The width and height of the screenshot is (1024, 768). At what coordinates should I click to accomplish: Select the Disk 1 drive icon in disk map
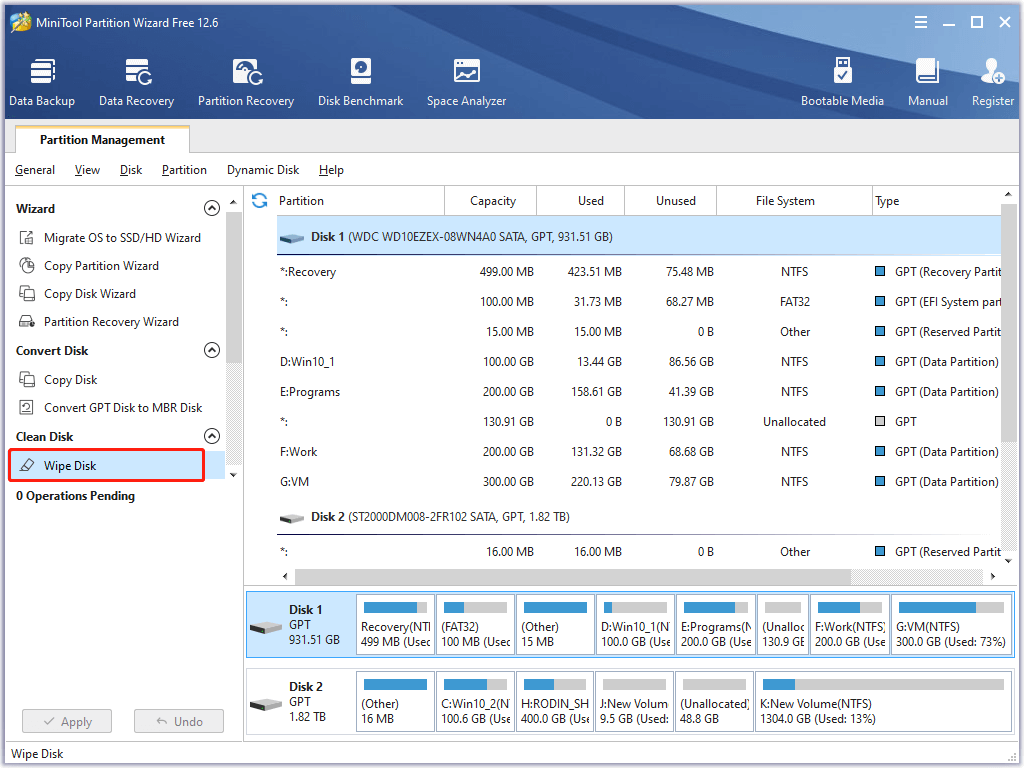click(266, 628)
